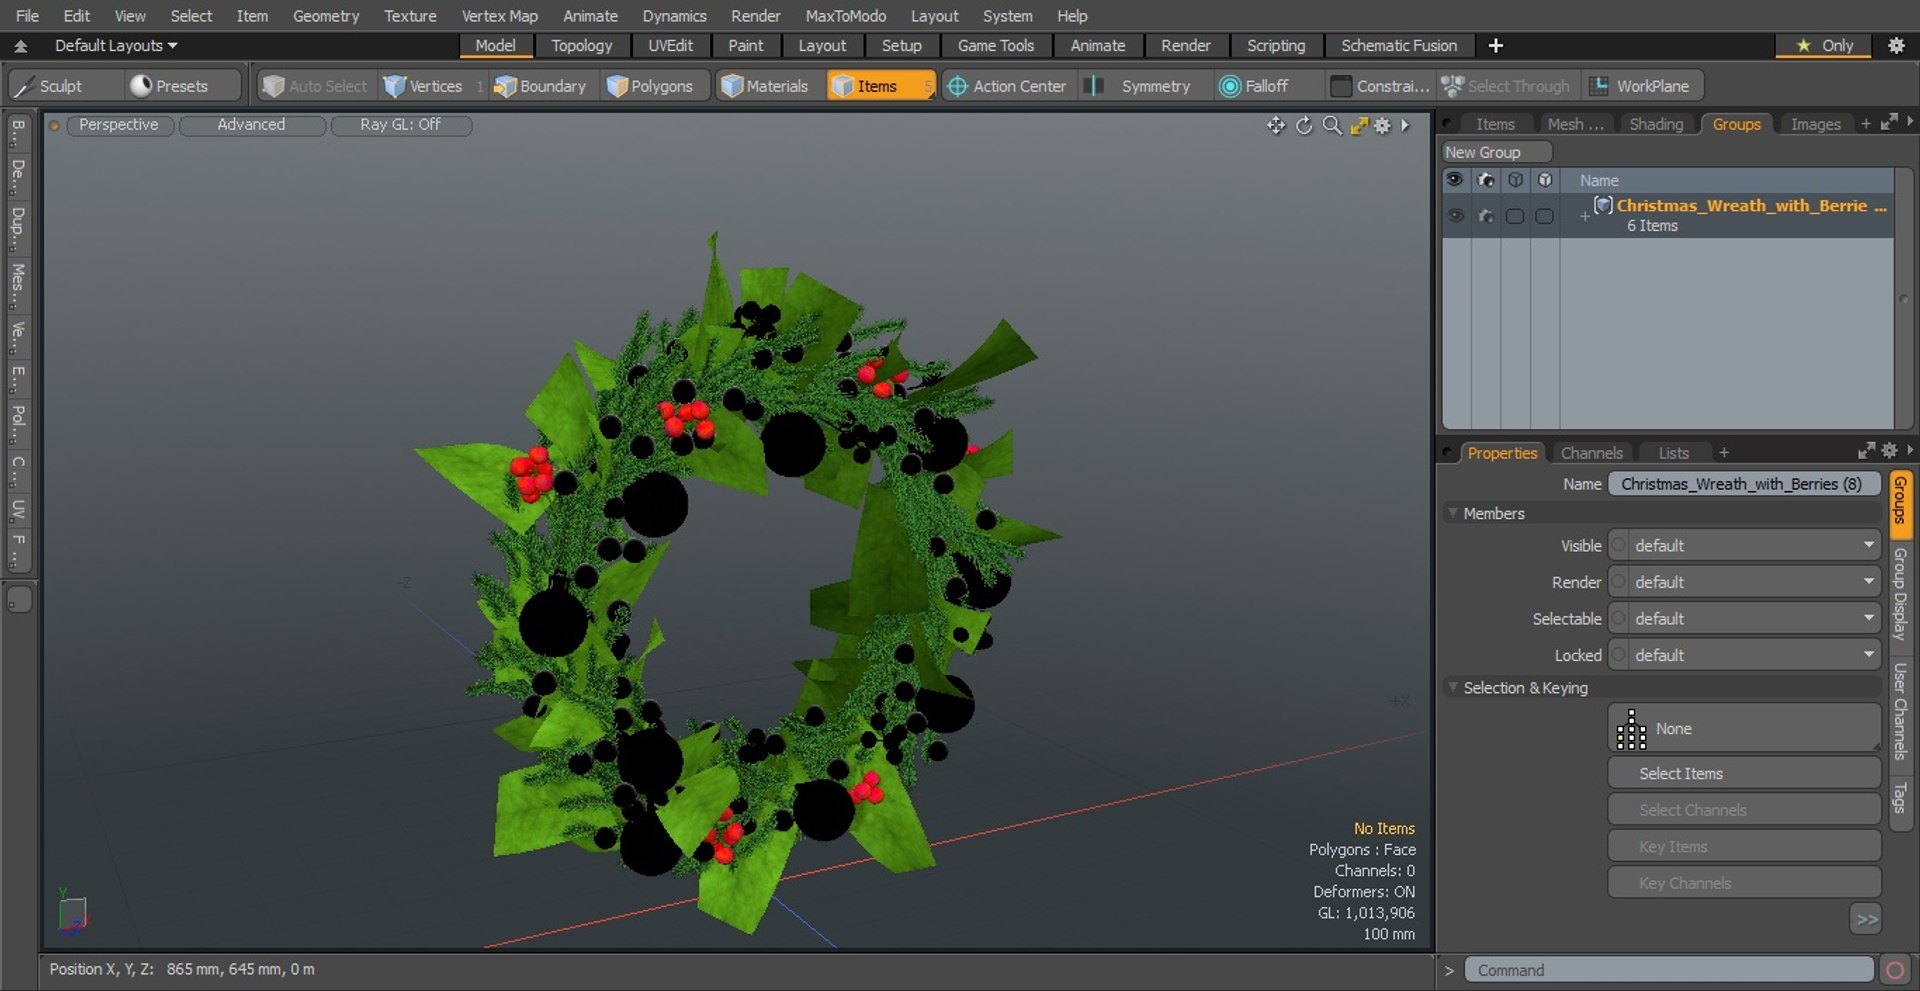The height and width of the screenshot is (991, 1920).
Task: Click the home icon beside Default Layouts
Action: pos(20,46)
